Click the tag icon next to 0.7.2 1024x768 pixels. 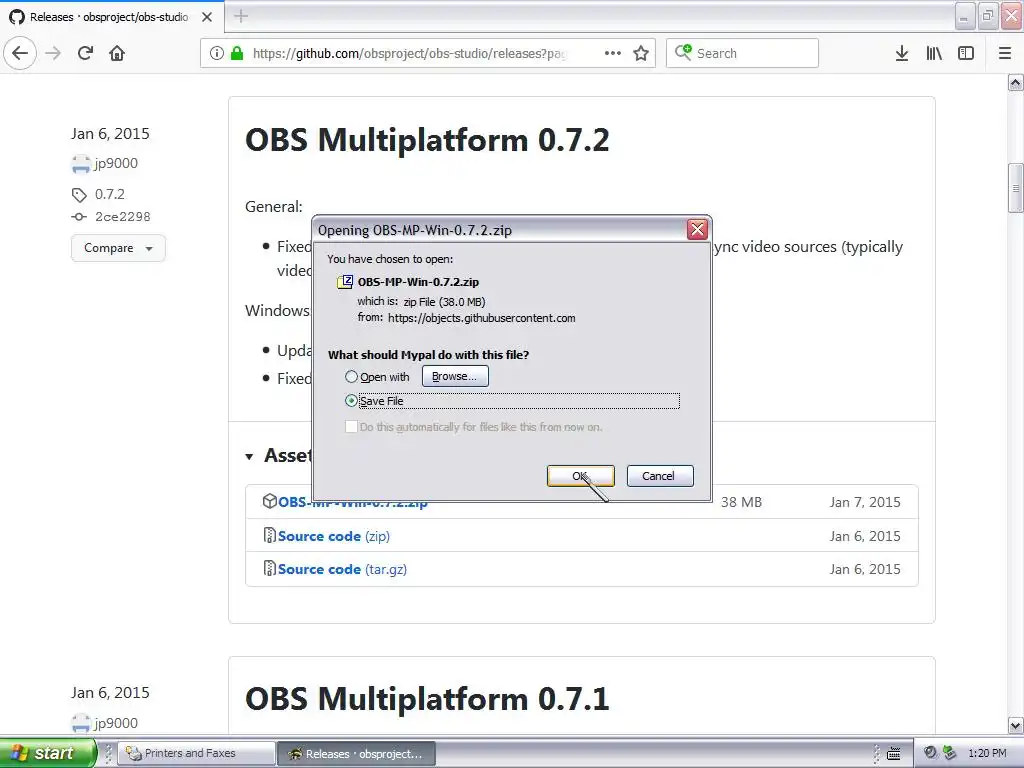point(79,195)
